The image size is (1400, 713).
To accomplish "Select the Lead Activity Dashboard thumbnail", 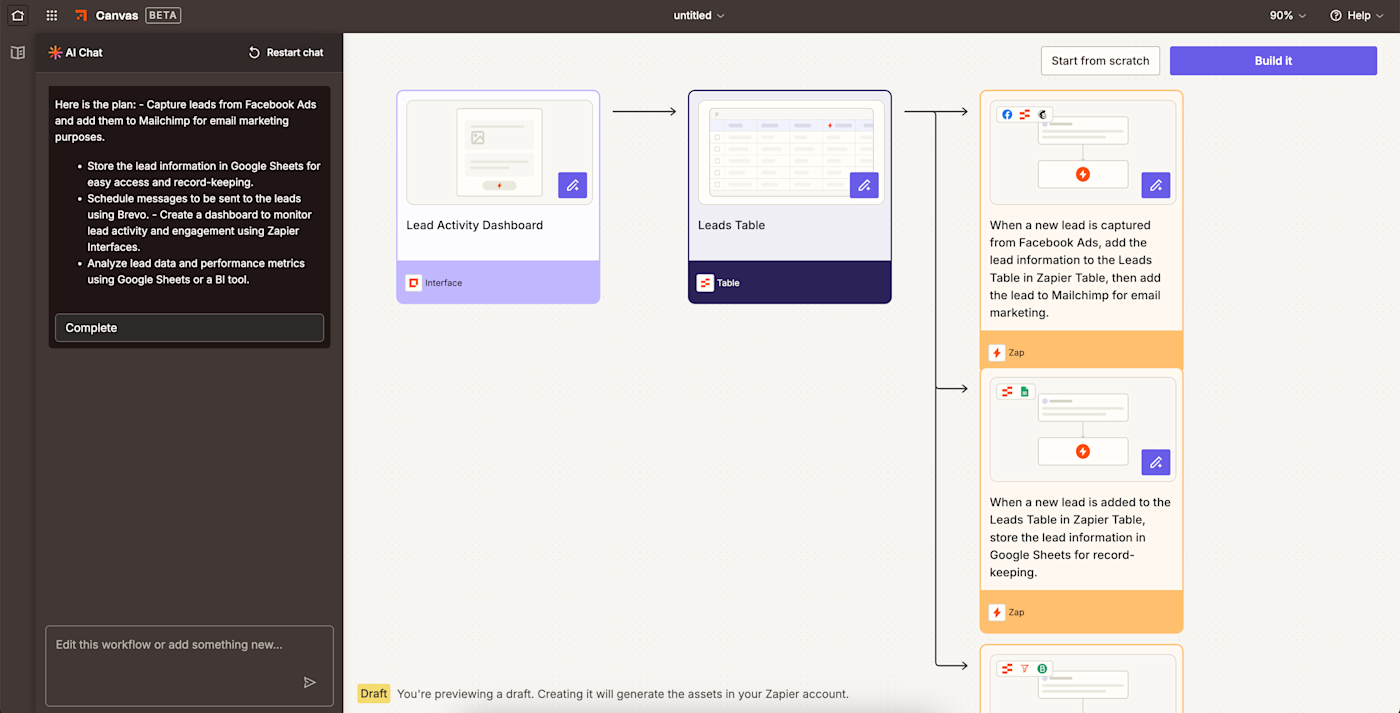I will (499, 152).
